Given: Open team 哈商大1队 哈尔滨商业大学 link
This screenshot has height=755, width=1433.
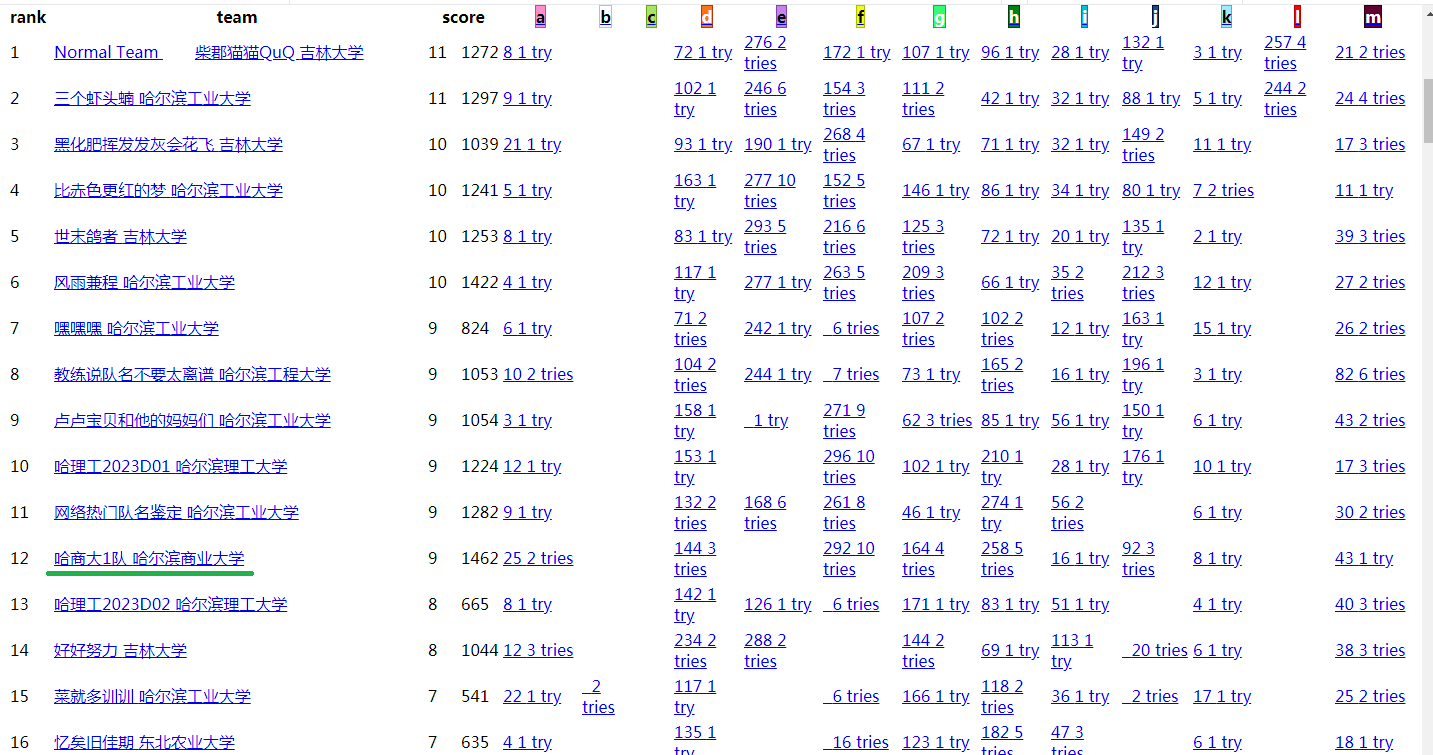Looking at the screenshot, I should click(149, 558).
